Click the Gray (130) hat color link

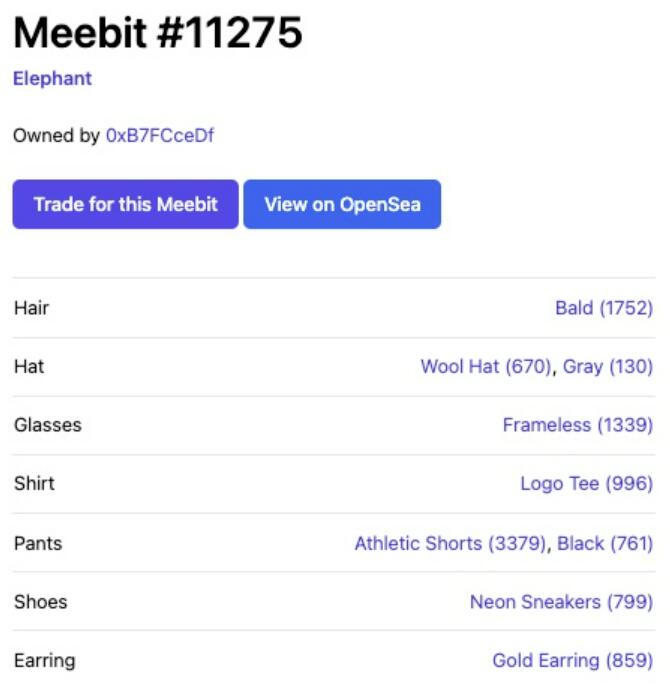(x=607, y=367)
